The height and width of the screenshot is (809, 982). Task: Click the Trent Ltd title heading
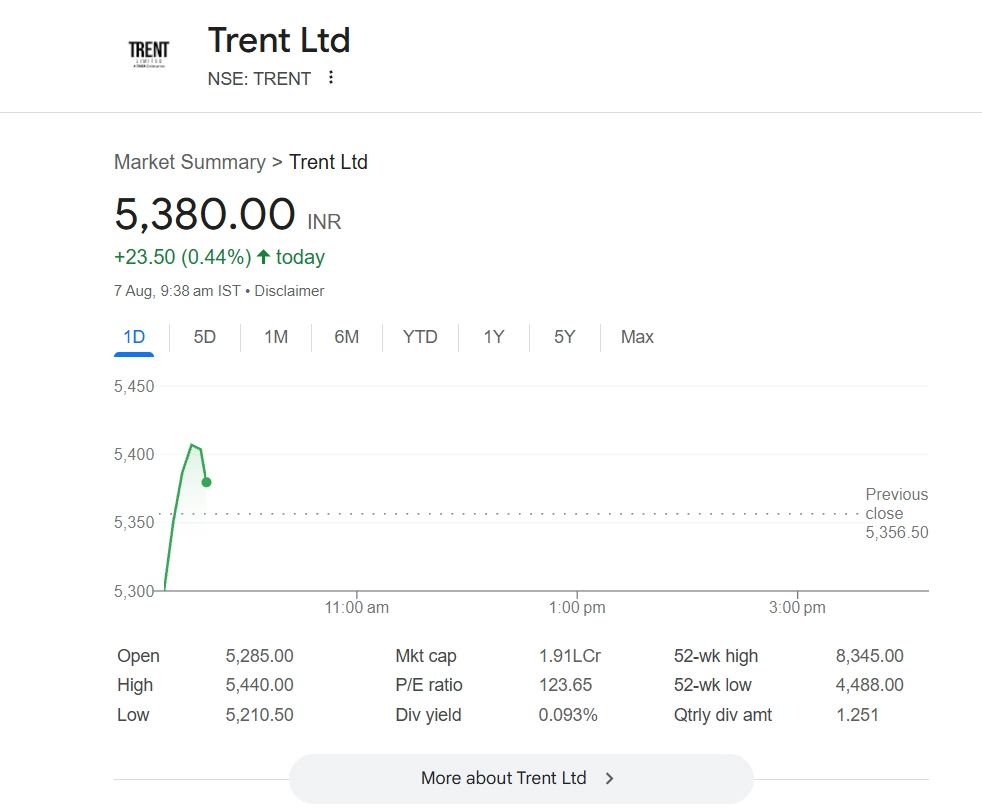click(279, 41)
